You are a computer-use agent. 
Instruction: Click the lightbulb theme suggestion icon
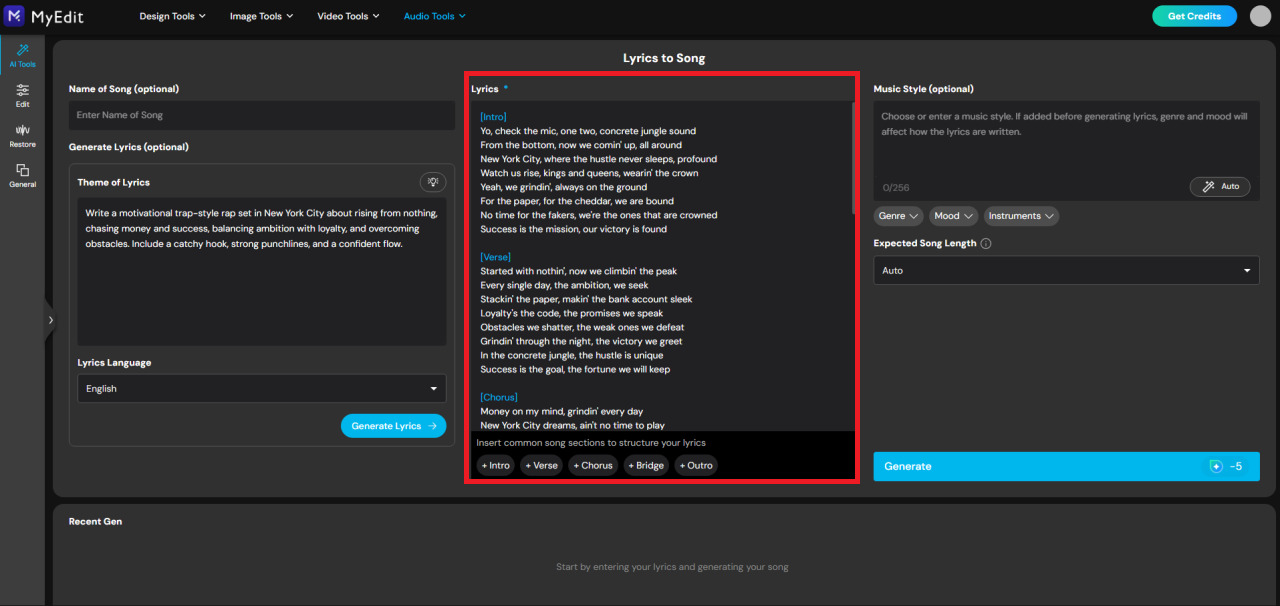point(432,181)
